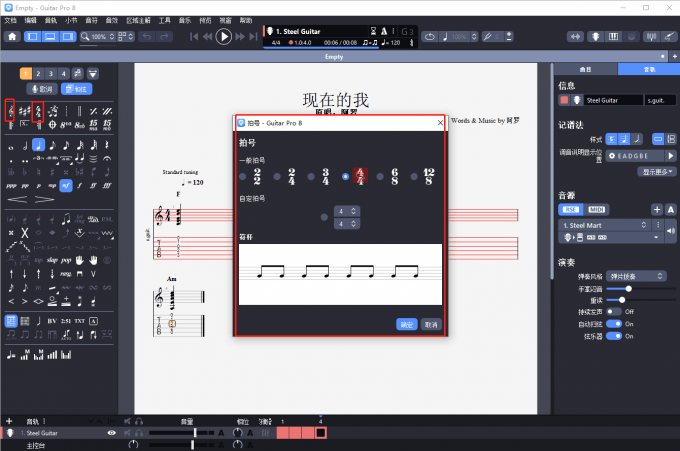Select the mf dynamic marking
The height and width of the screenshot is (451, 680).
tap(66, 186)
